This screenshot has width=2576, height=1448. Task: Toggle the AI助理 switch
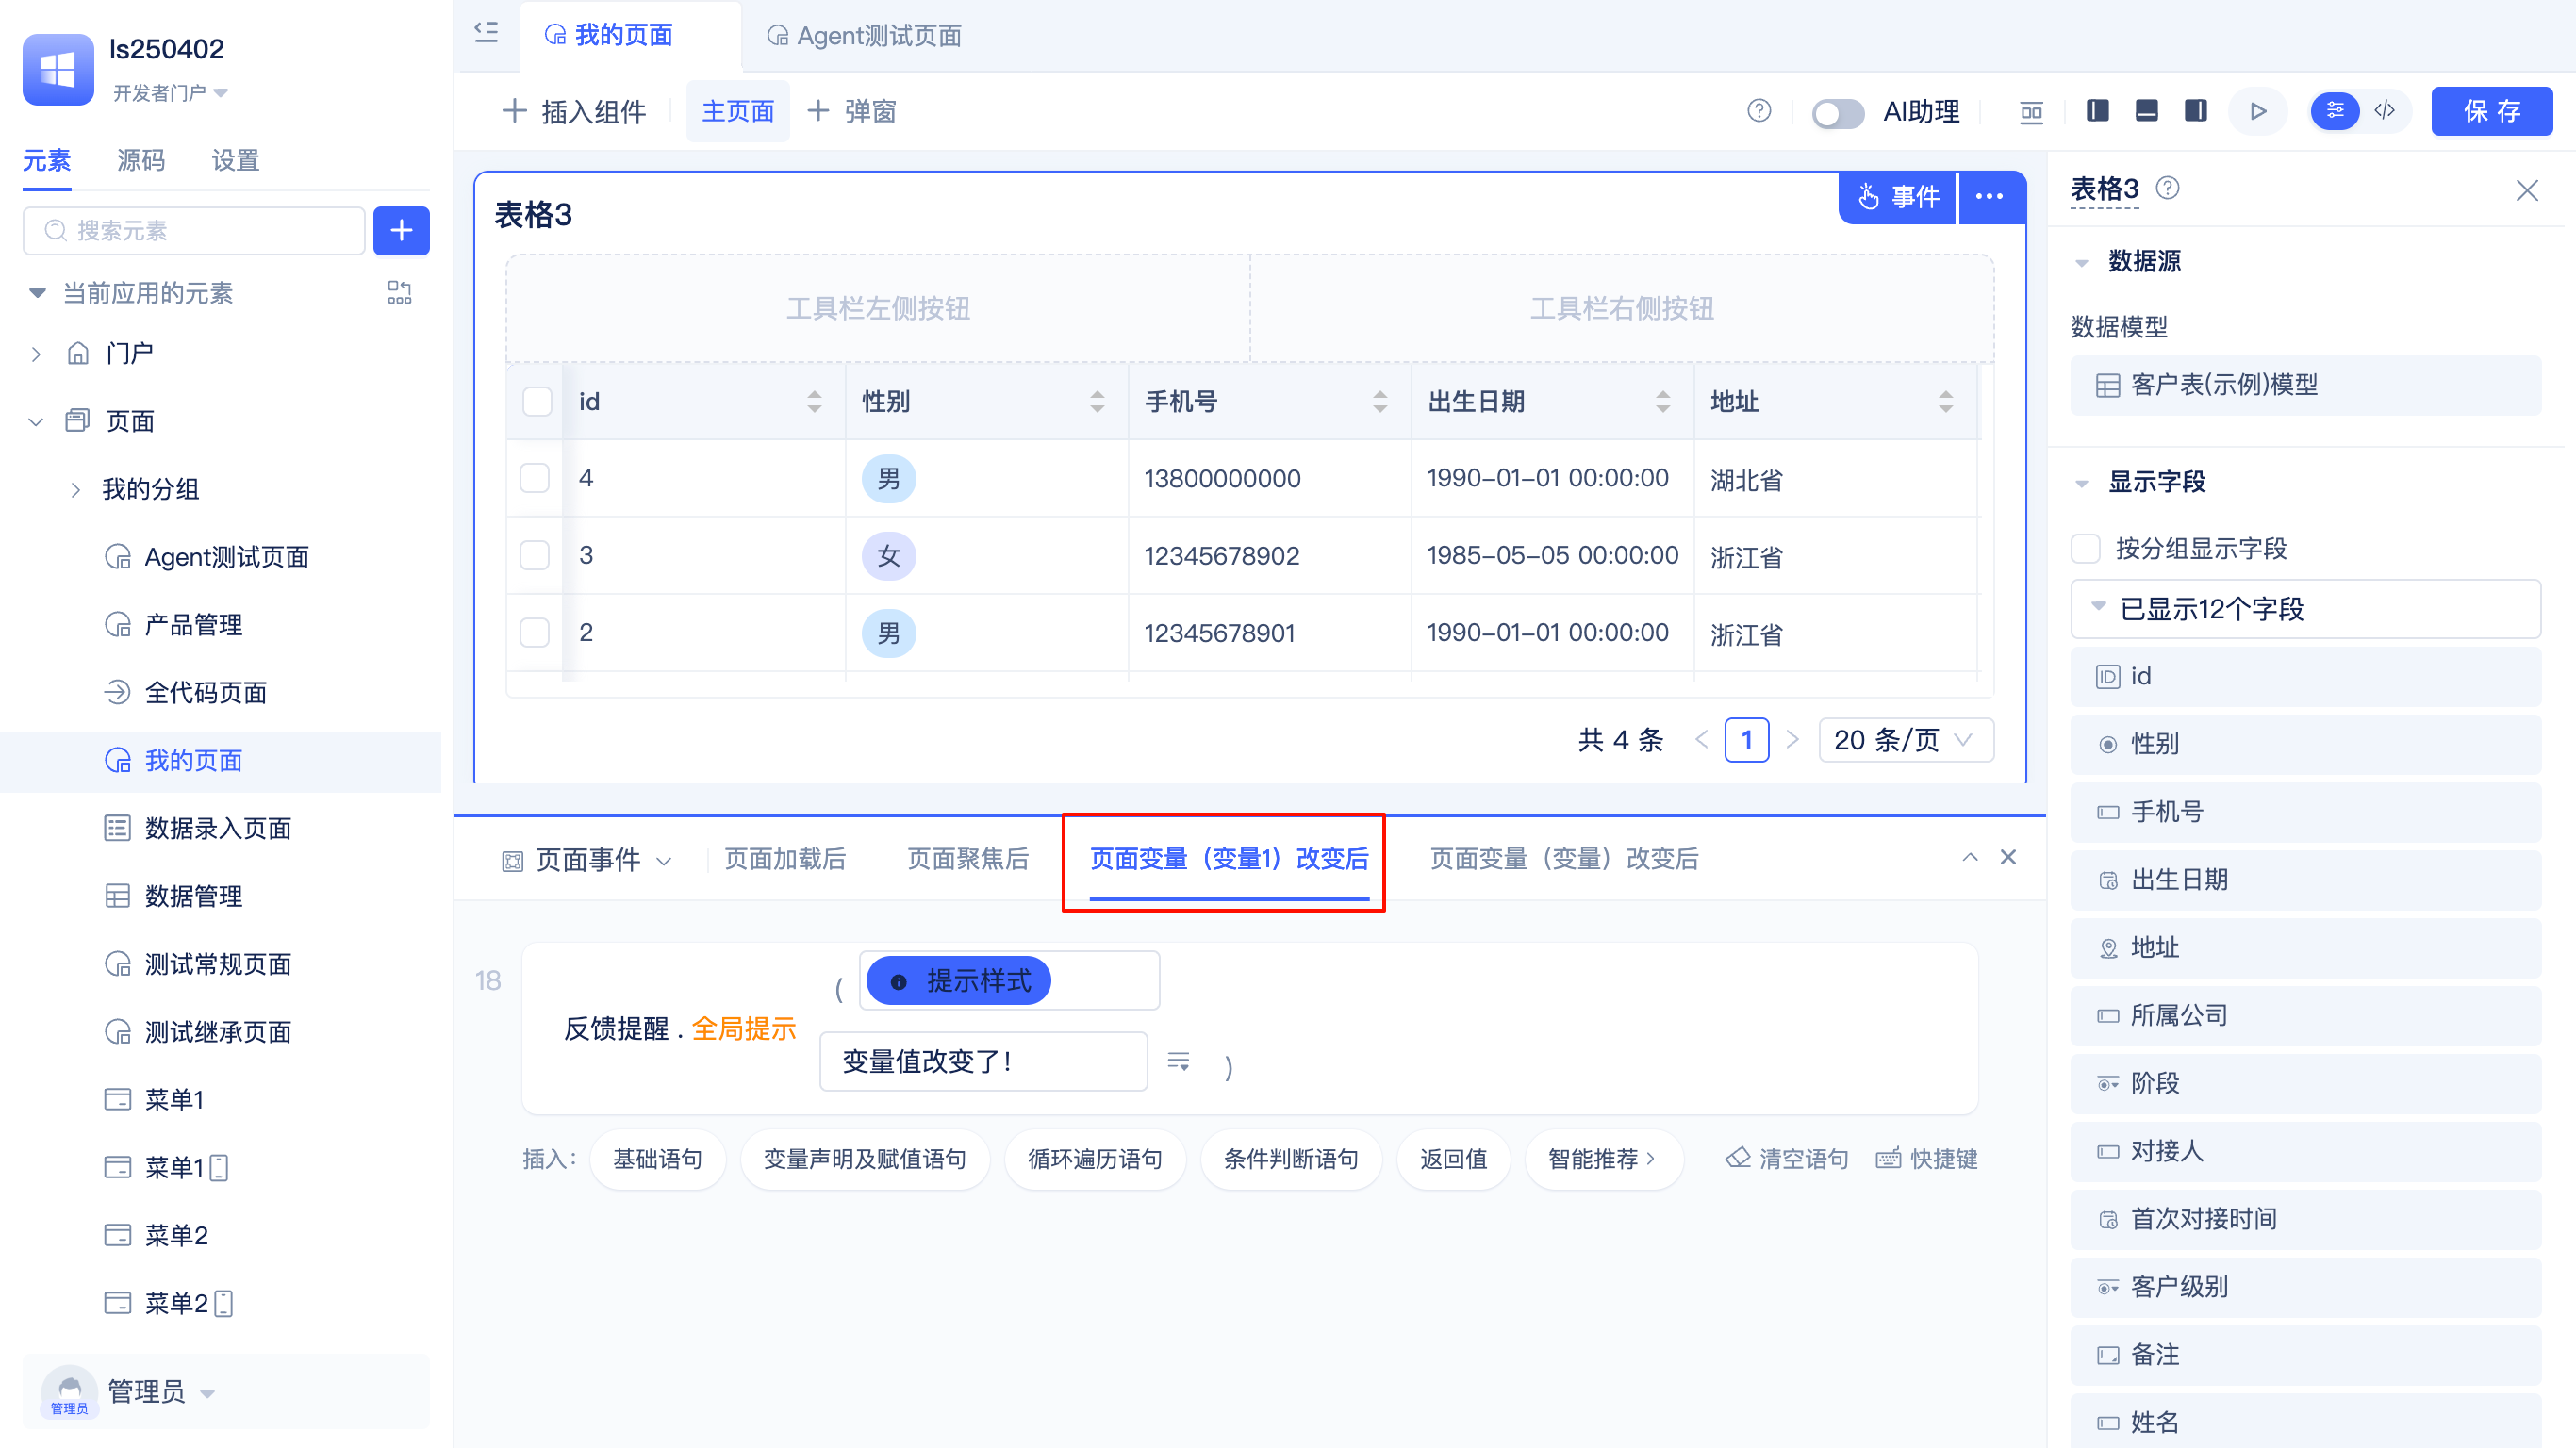coord(1838,113)
